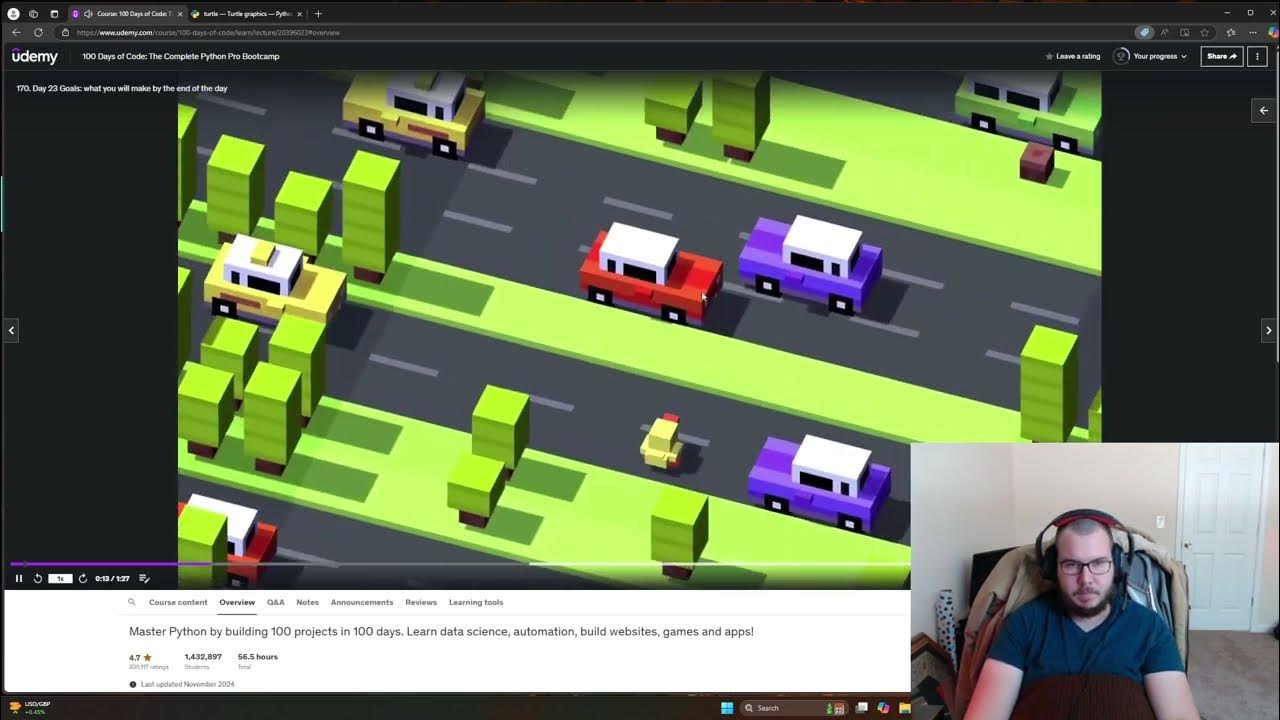Click the 56.5 hours total text
Viewport: 1280px width, 720px height.
[258, 657]
